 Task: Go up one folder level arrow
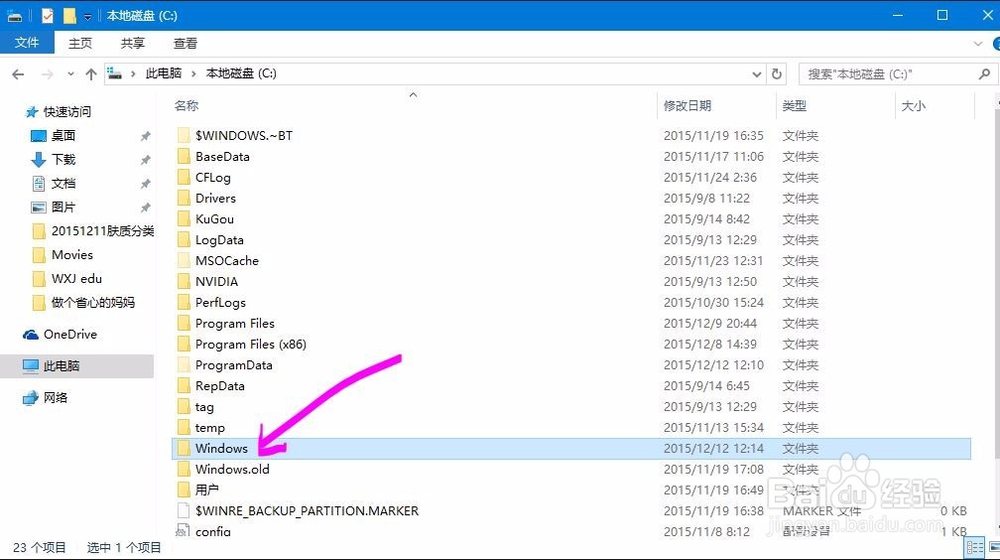pyautogui.click(x=91, y=75)
